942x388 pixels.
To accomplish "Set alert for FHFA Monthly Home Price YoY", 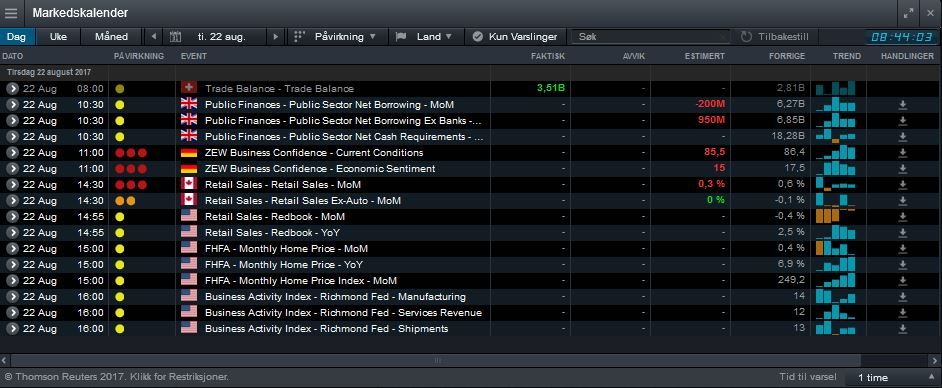I will (902, 265).
